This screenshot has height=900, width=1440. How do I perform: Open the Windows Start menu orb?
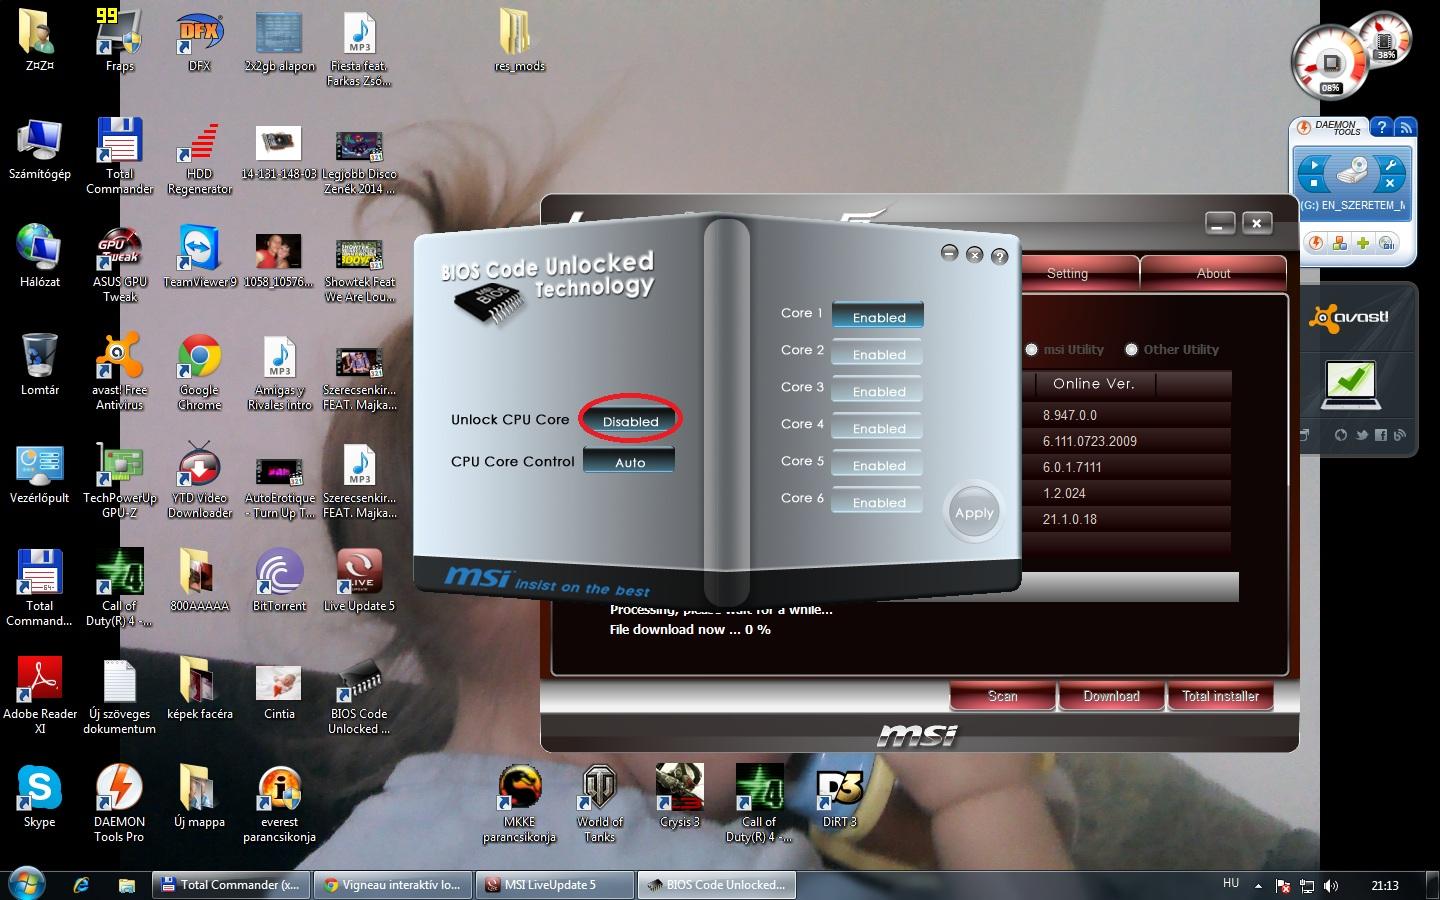coord(27,884)
